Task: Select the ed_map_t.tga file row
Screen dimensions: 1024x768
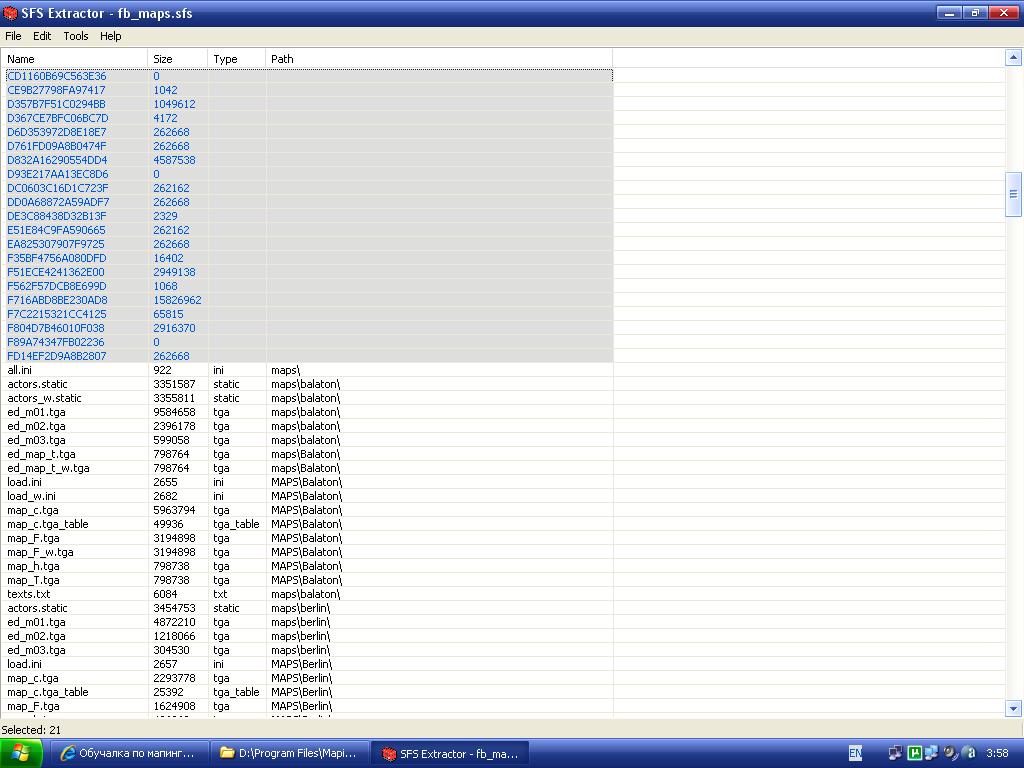Action: coord(307,454)
